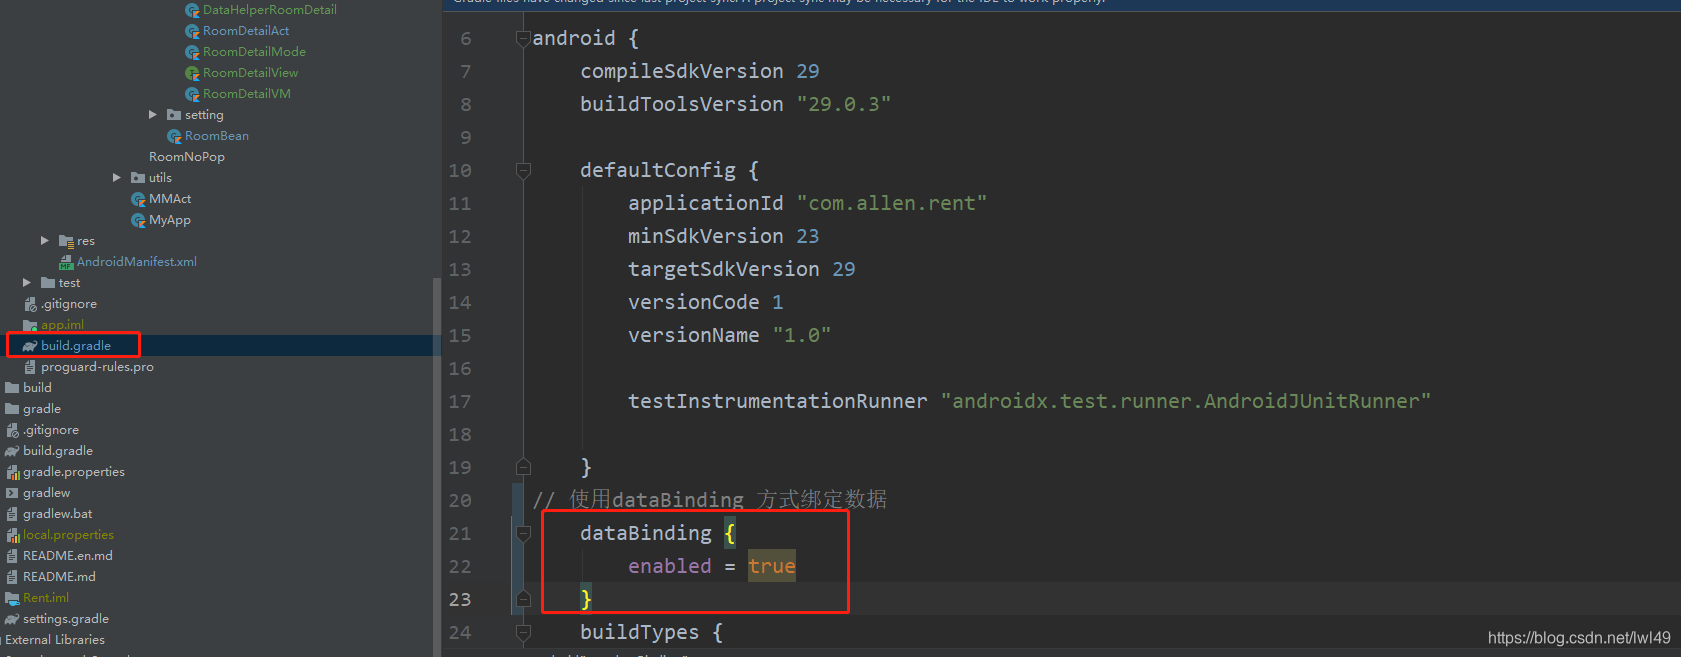
Task: Select RoomDetailAct in project tree
Action: point(246,31)
